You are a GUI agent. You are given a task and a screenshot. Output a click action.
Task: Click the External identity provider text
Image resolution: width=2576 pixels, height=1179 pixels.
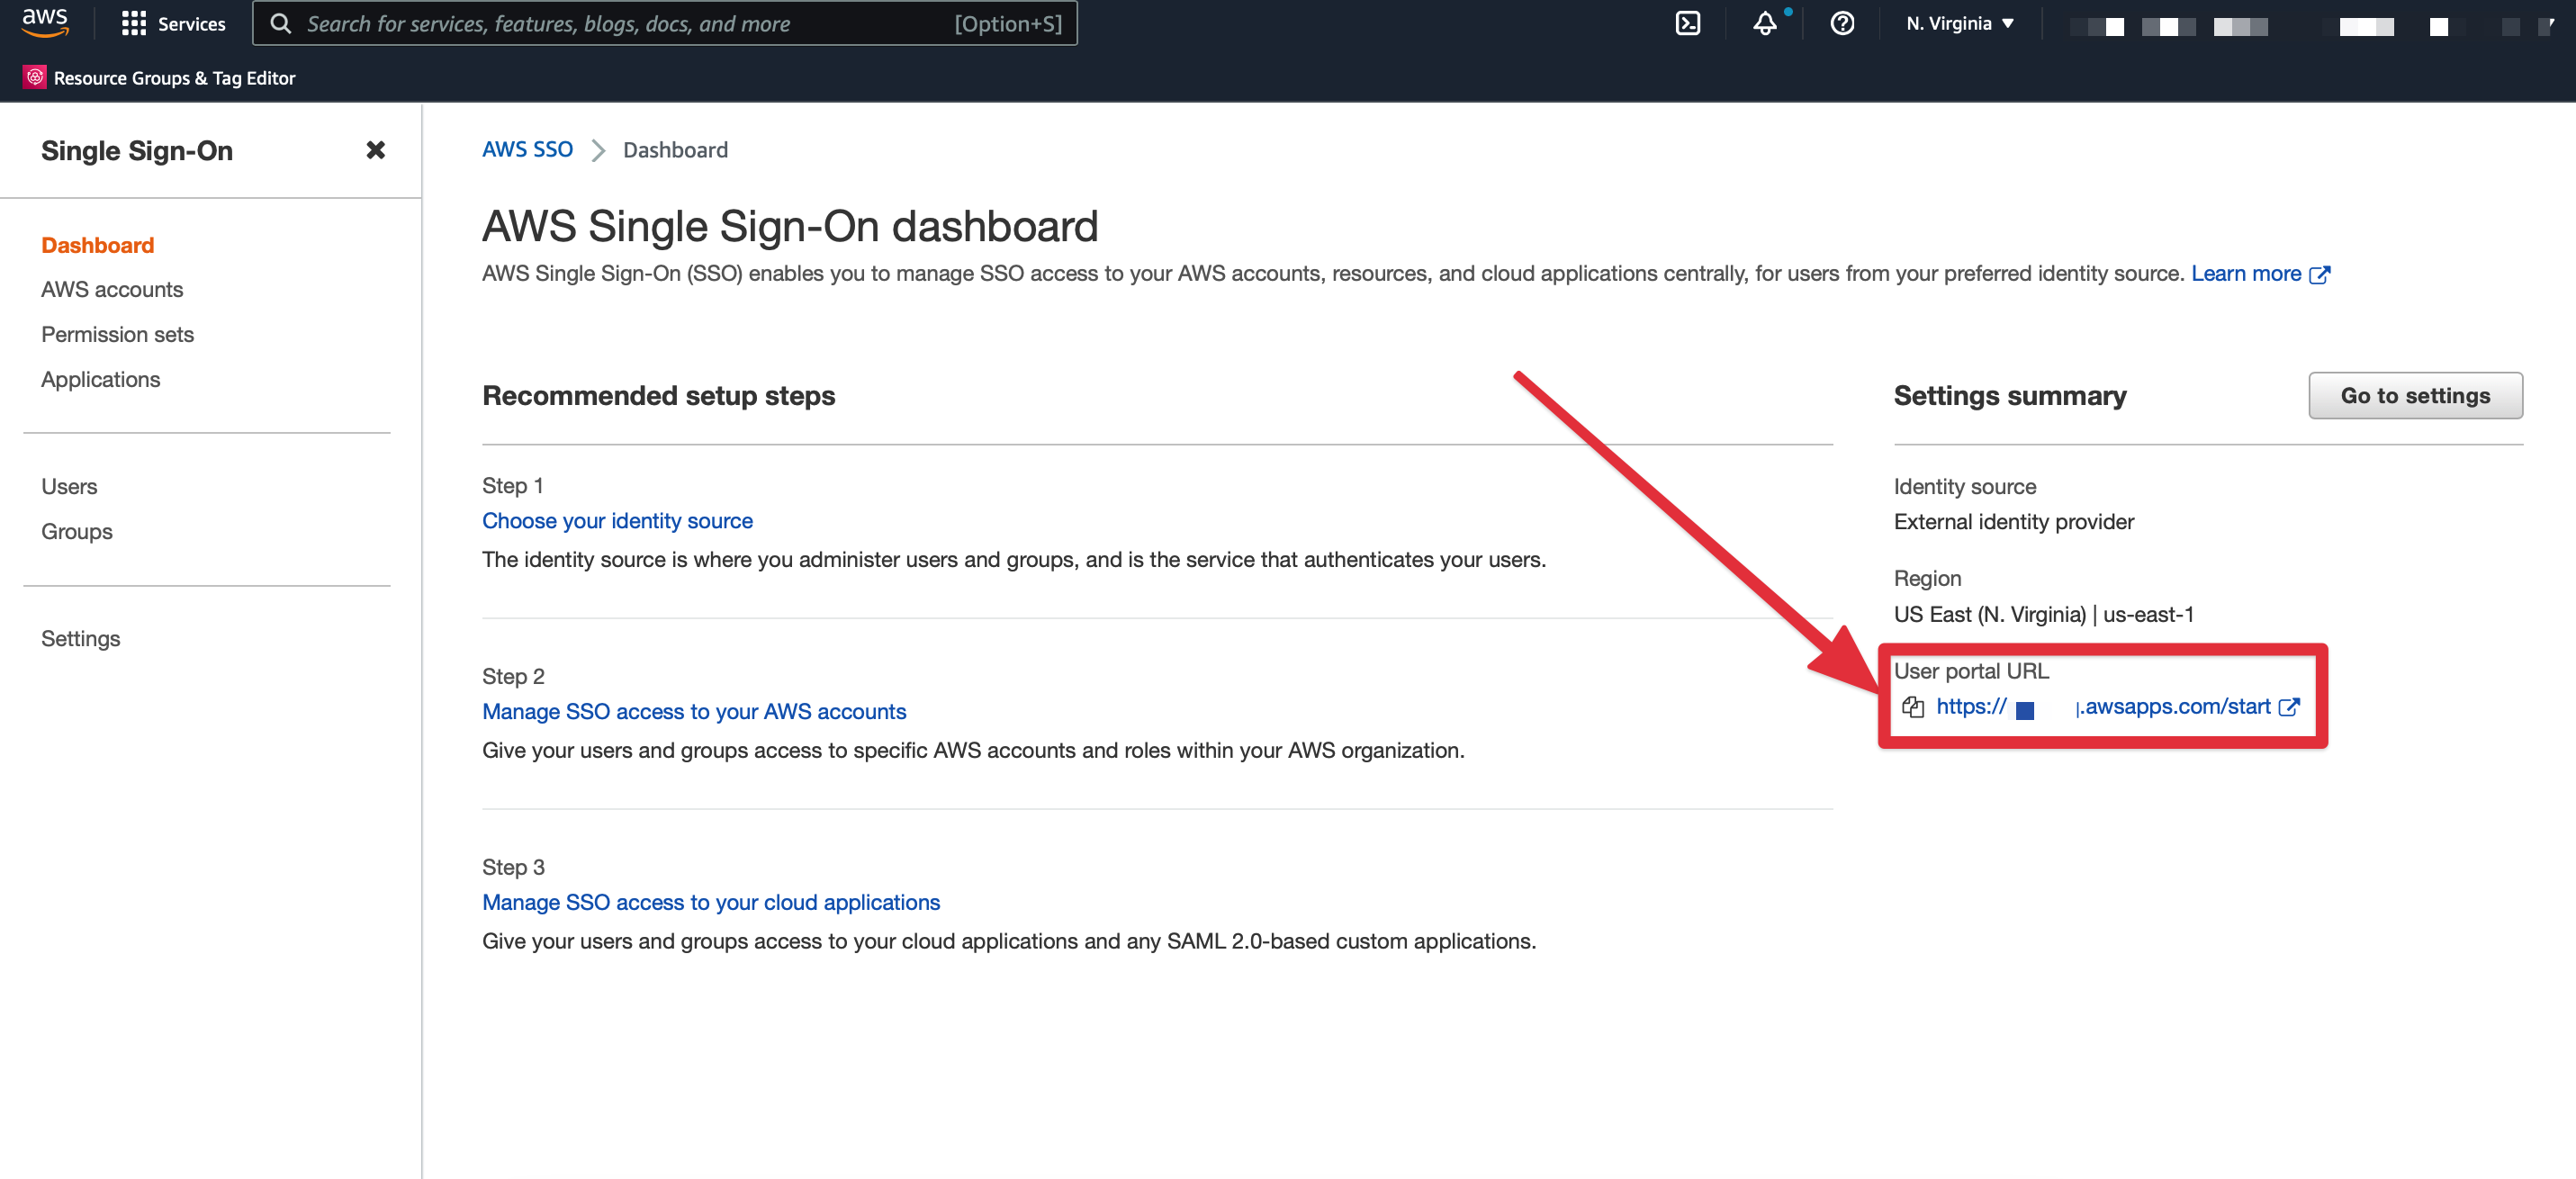tap(2013, 522)
